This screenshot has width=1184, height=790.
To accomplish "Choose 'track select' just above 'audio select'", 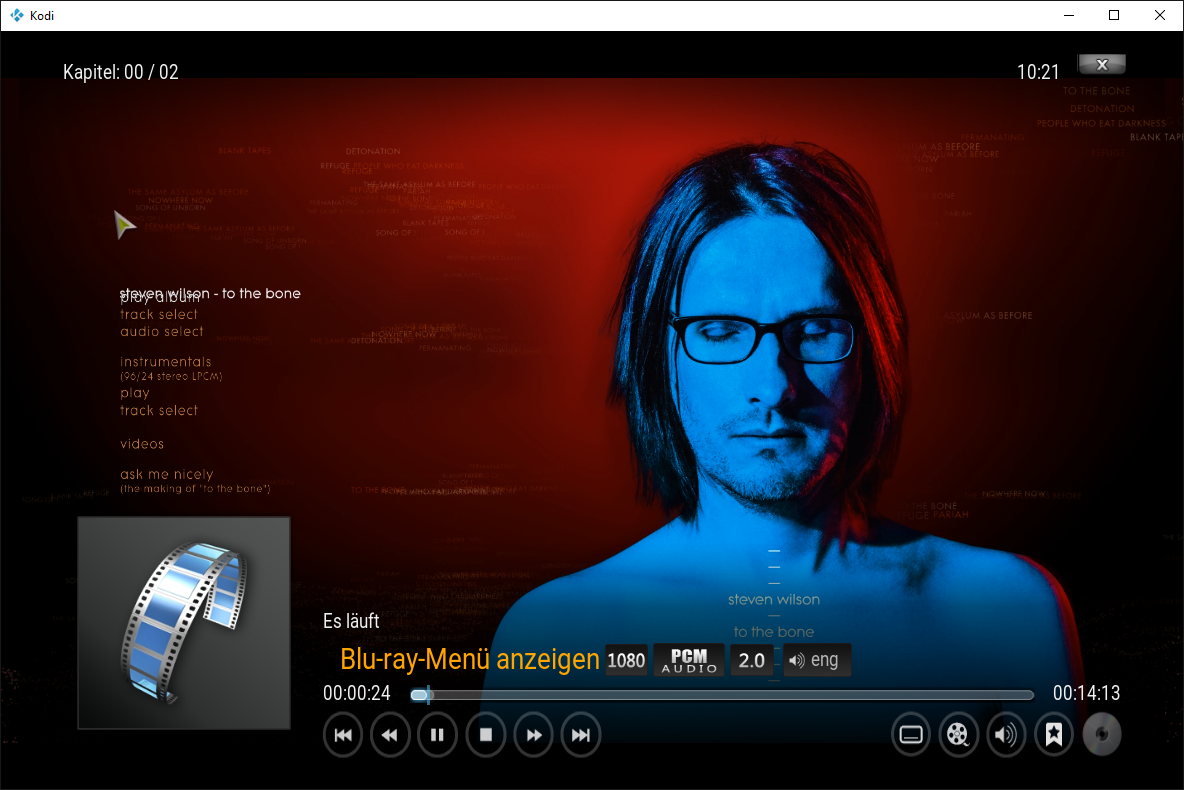I will pyautogui.click(x=159, y=314).
